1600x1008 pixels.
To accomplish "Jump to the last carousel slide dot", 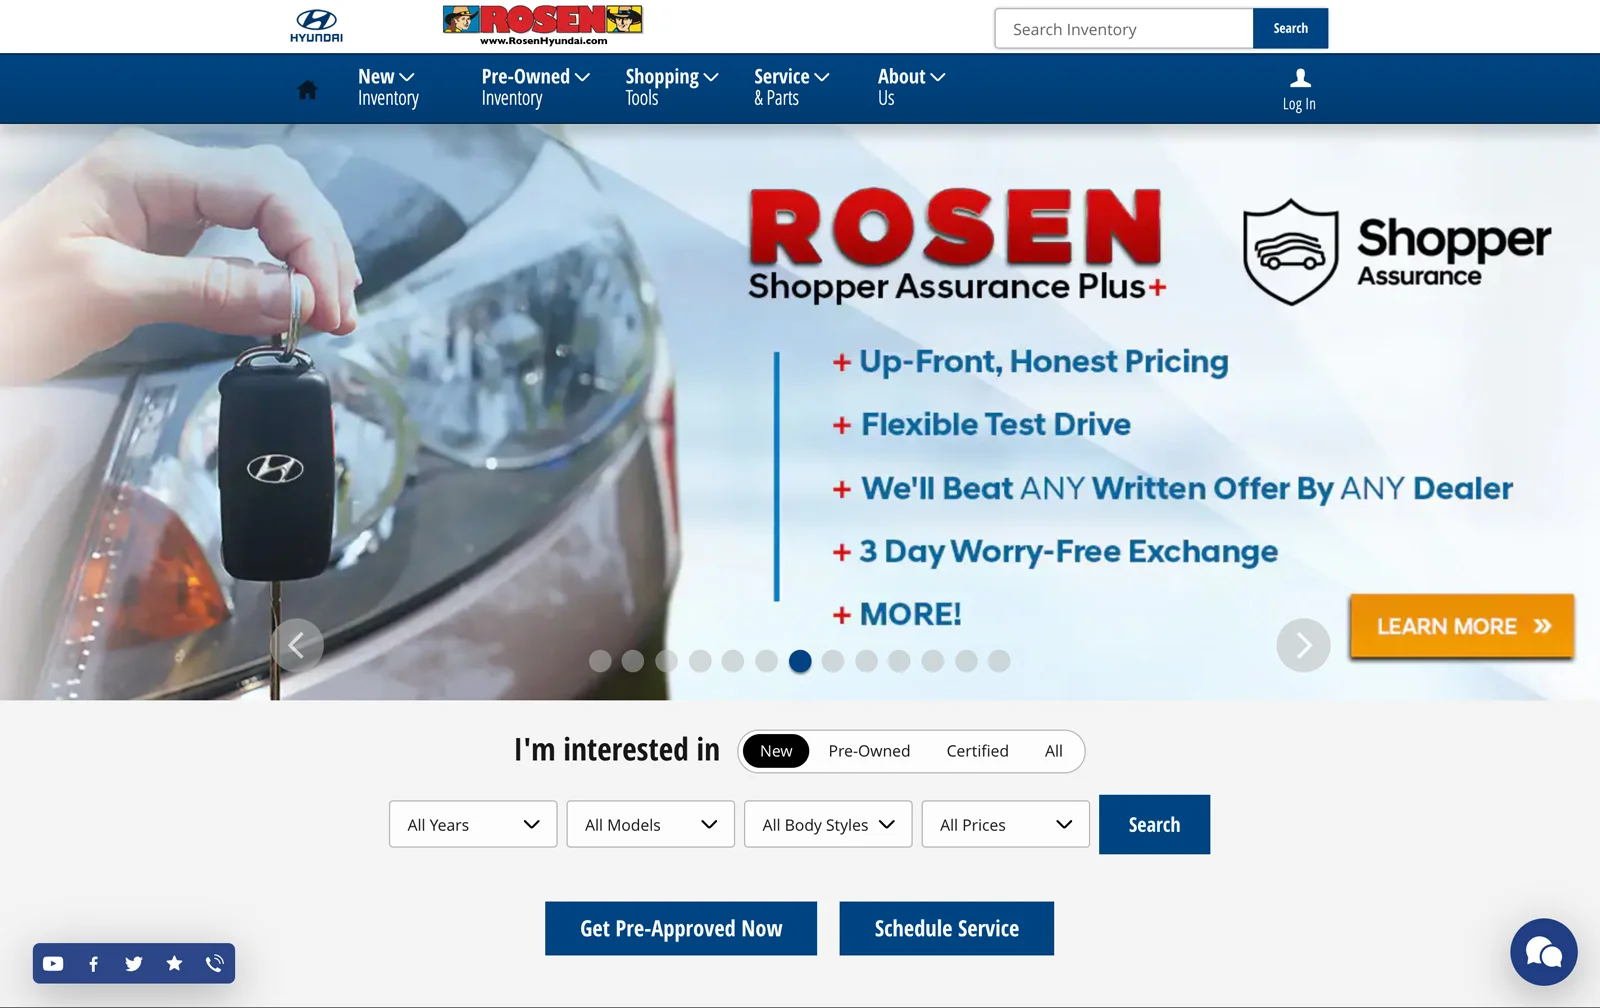I will pyautogui.click(x=999, y=661).
